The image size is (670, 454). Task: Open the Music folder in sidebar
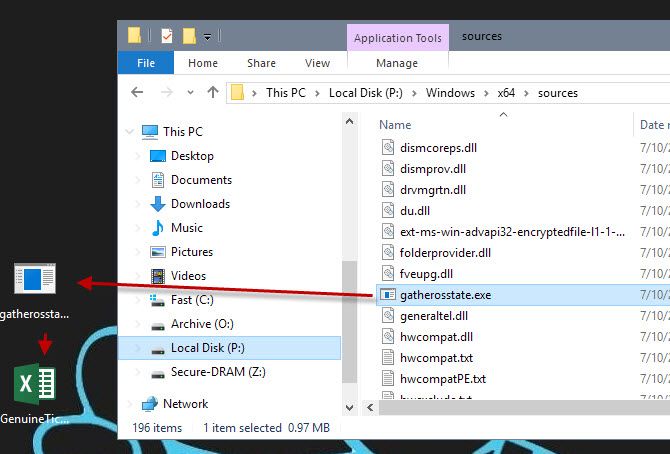pyautogui.click(x=186, y=228)
